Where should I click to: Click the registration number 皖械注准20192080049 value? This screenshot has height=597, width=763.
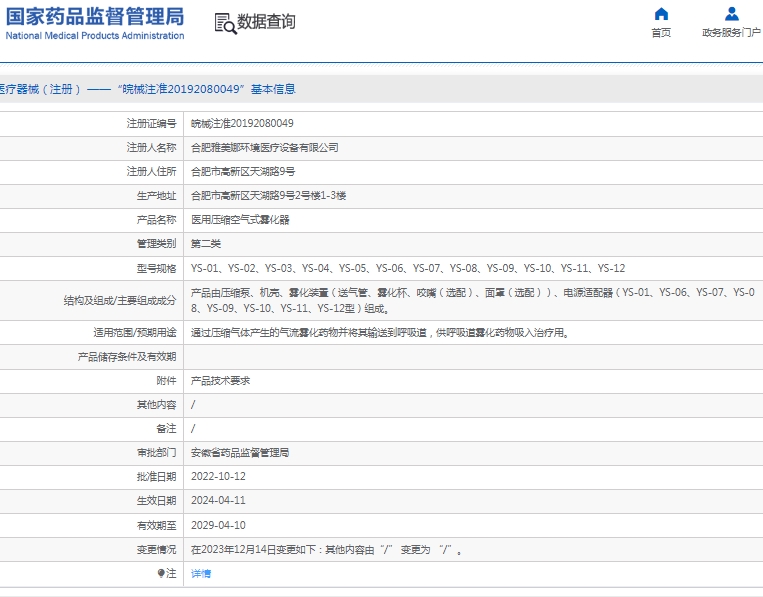click(242, 124)
